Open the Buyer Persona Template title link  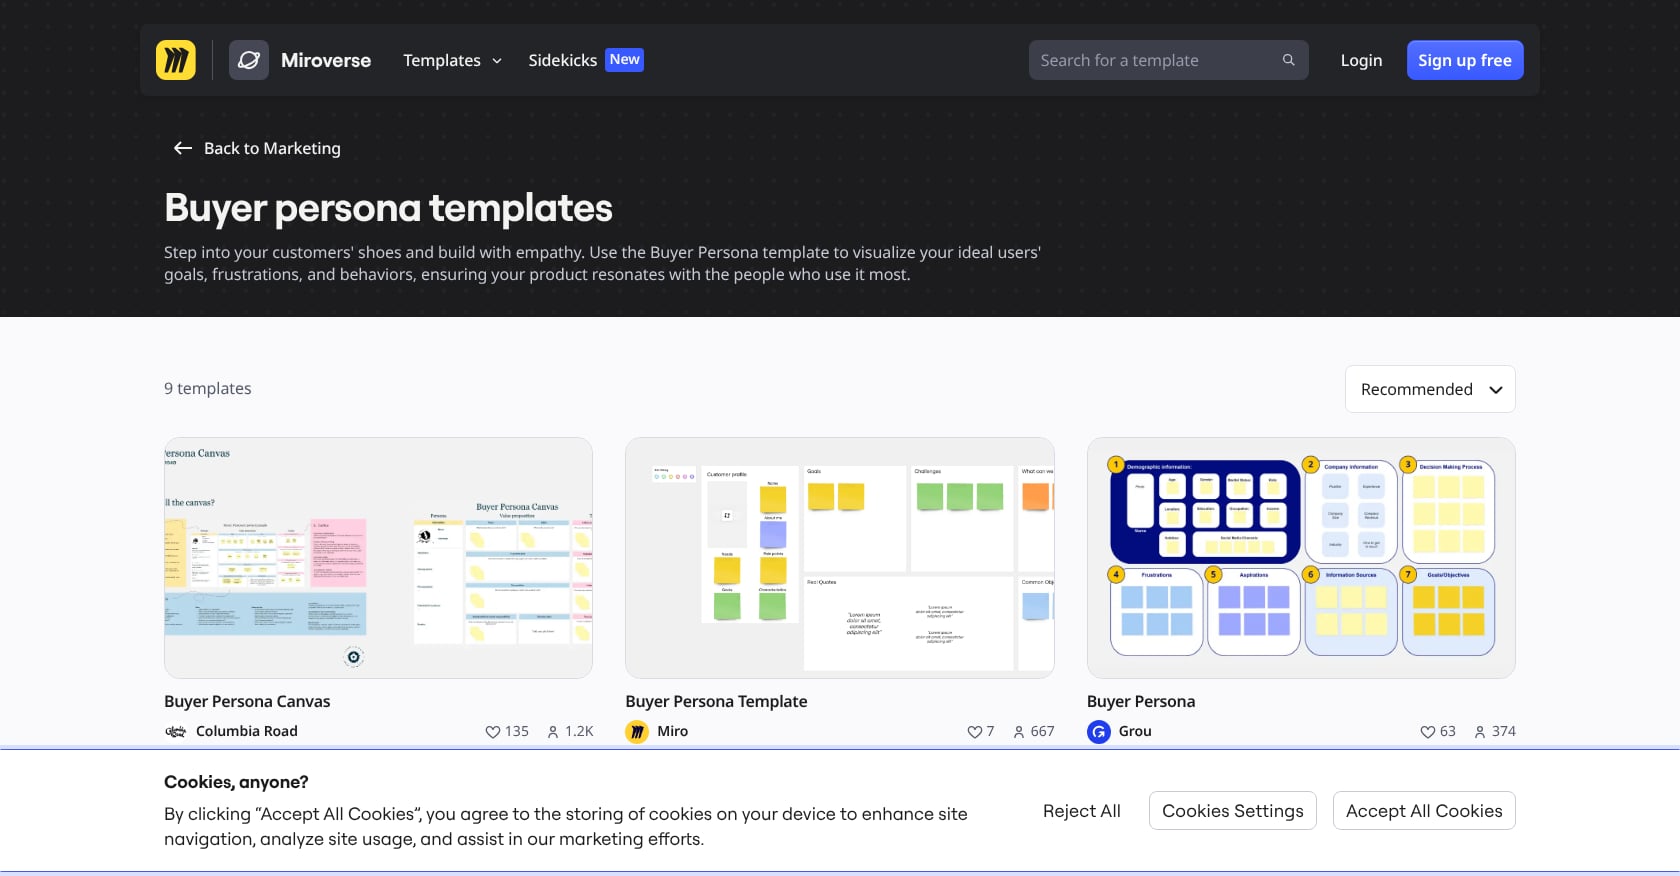[x=716, y=702]
